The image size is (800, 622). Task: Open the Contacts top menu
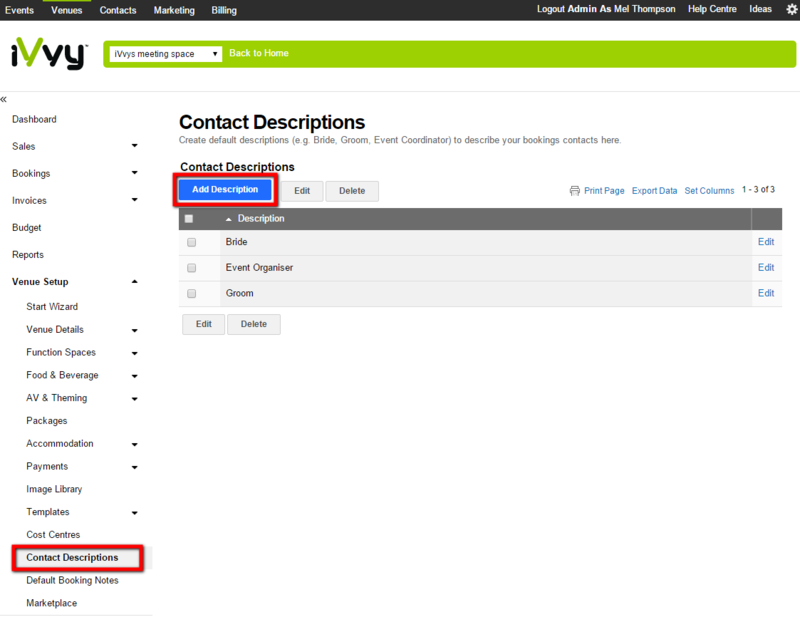[118, 10]
